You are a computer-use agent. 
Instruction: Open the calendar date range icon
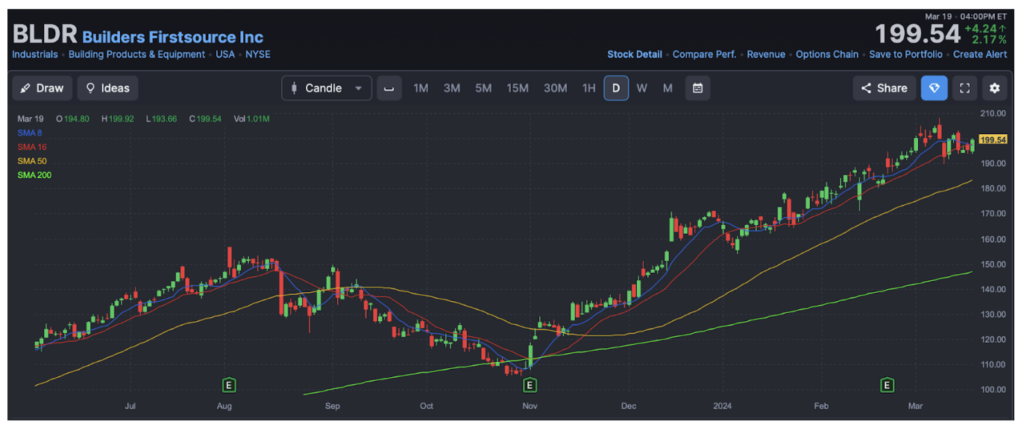(x=697, y=88)
